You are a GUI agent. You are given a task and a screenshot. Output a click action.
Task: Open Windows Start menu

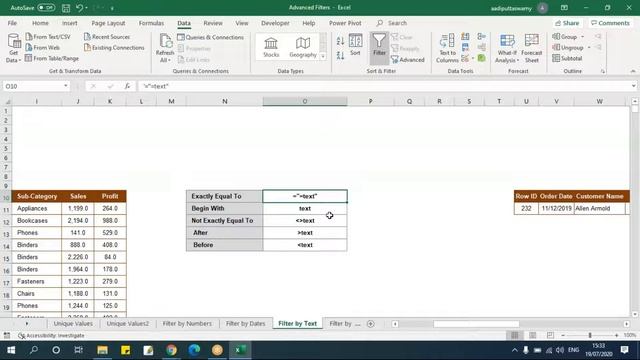point(11,350)
